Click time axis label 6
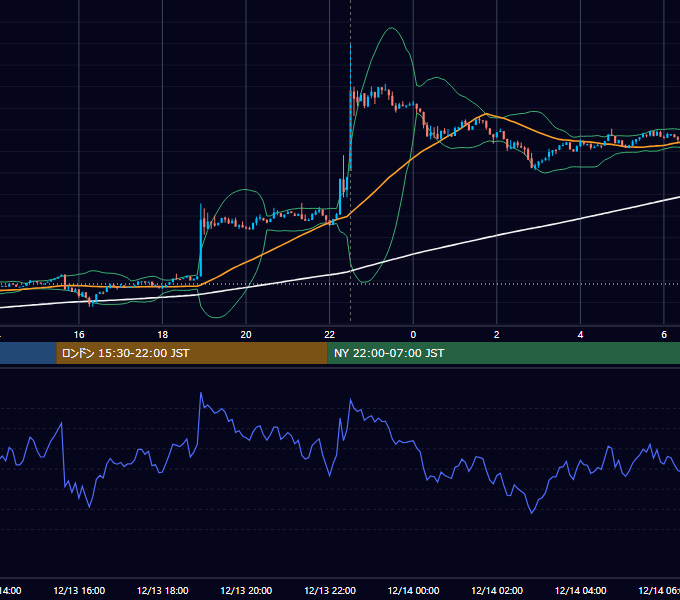Image resolution: width=680 pixels, height=600 pixels. pyautogui.click(x=664, y=335)
